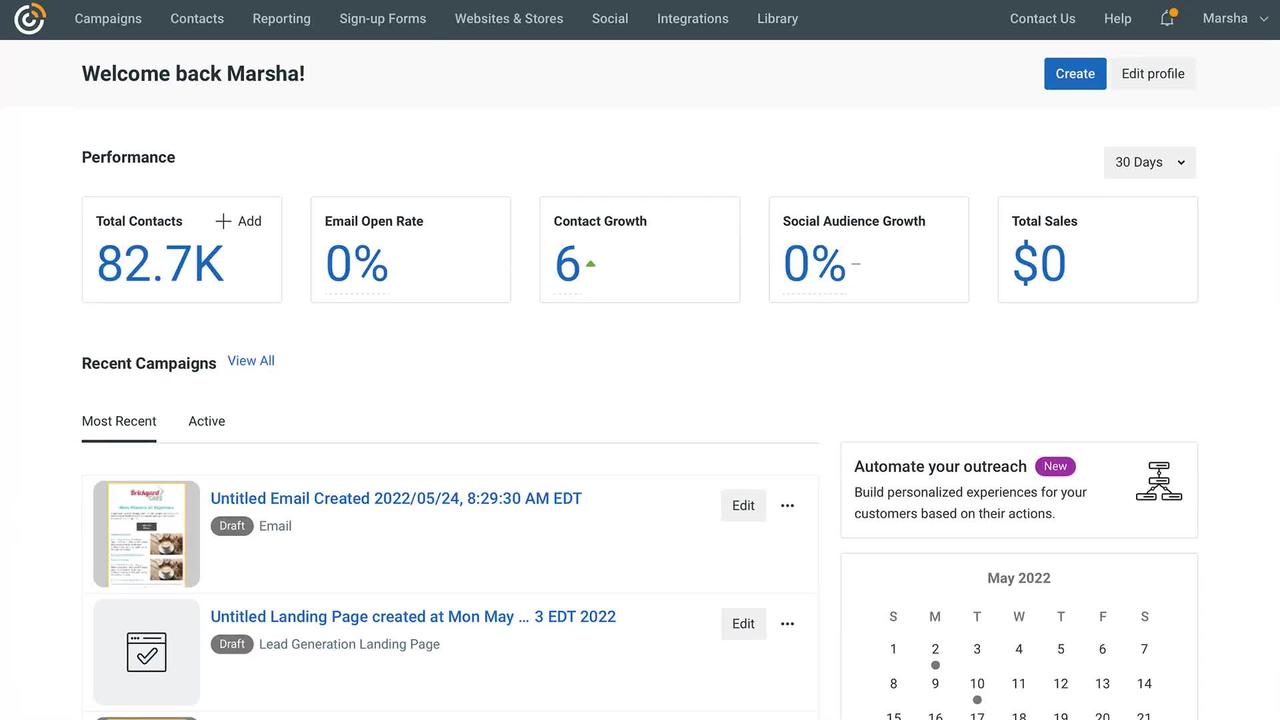The width and height of the screenshot is (1280, 720).
Task: Select the Most Recent tab
Action: (119, 421)
